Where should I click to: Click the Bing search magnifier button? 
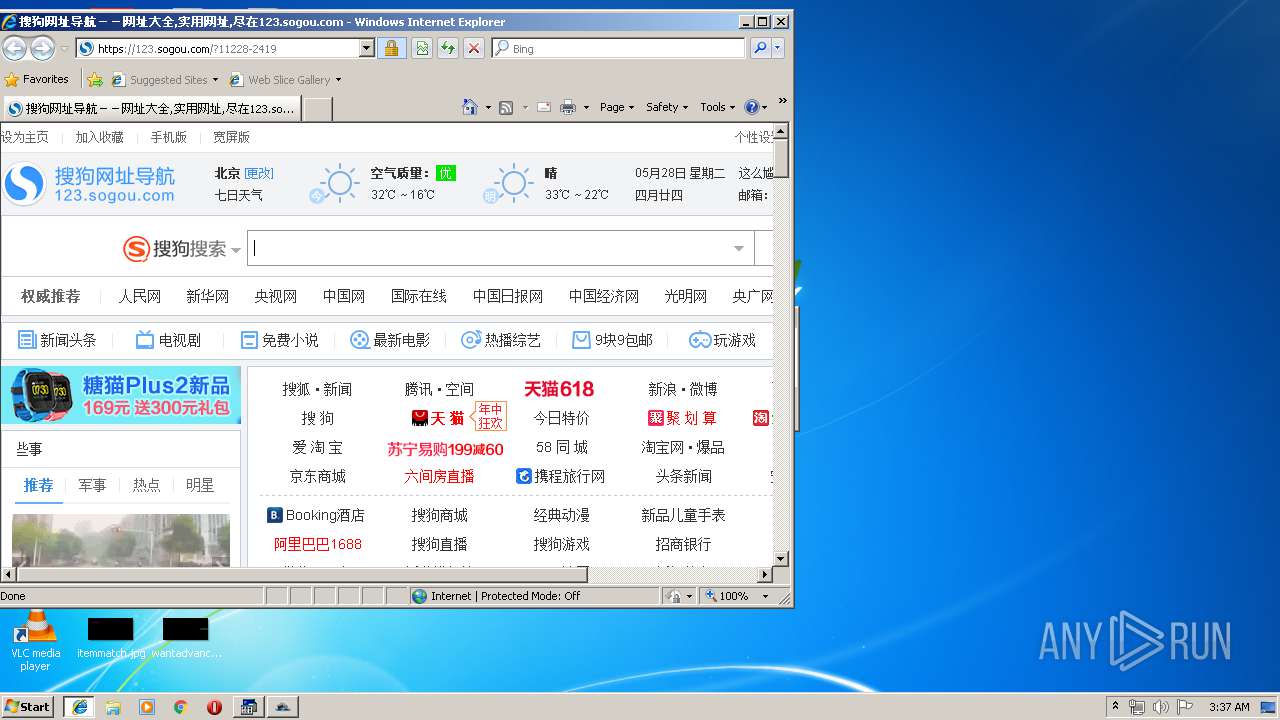(x=761, y=48)
